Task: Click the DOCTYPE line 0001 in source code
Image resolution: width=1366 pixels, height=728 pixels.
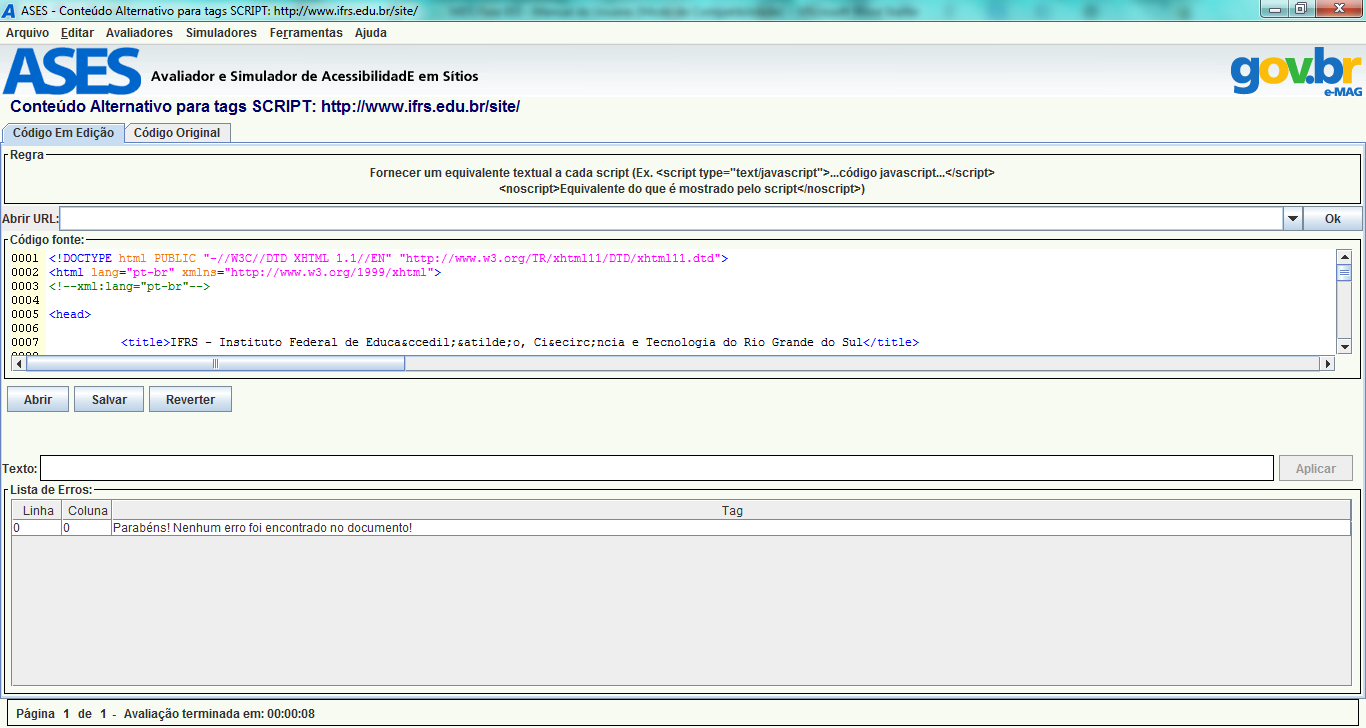Action: (x=388, y=258)
